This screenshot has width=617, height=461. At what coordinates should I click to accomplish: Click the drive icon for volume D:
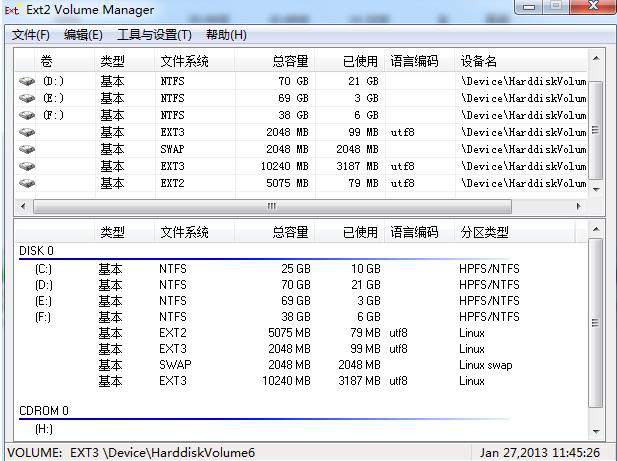pyautogui.click(x=27, y=81)
